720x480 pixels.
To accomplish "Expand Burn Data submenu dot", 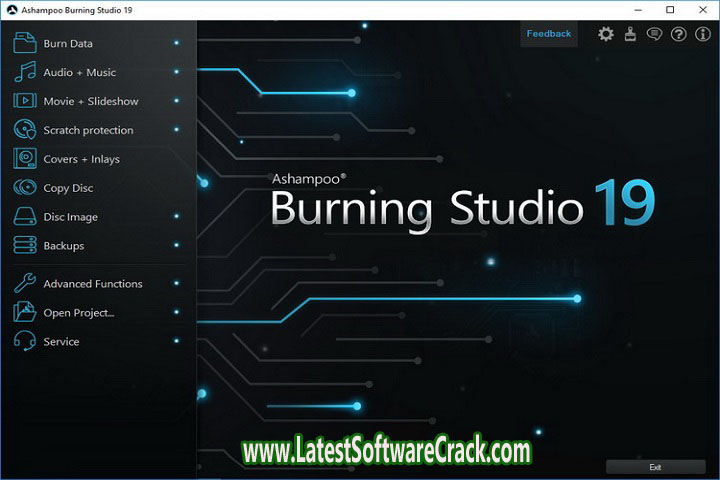I will click(176, 43).
